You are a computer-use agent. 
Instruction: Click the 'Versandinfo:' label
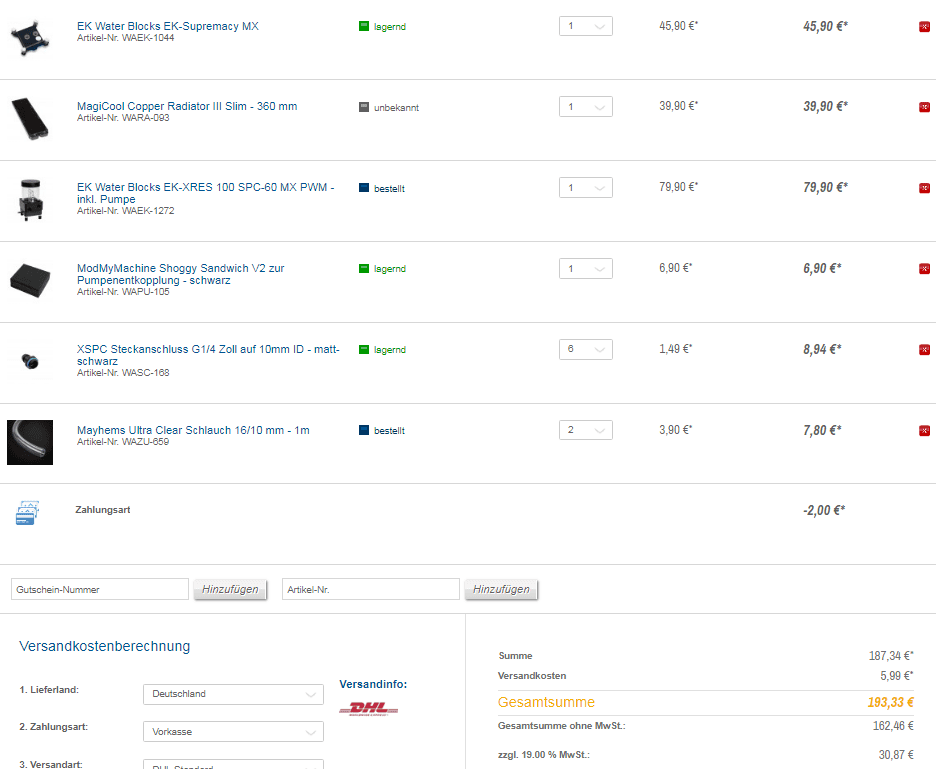[x=373, y=684]
